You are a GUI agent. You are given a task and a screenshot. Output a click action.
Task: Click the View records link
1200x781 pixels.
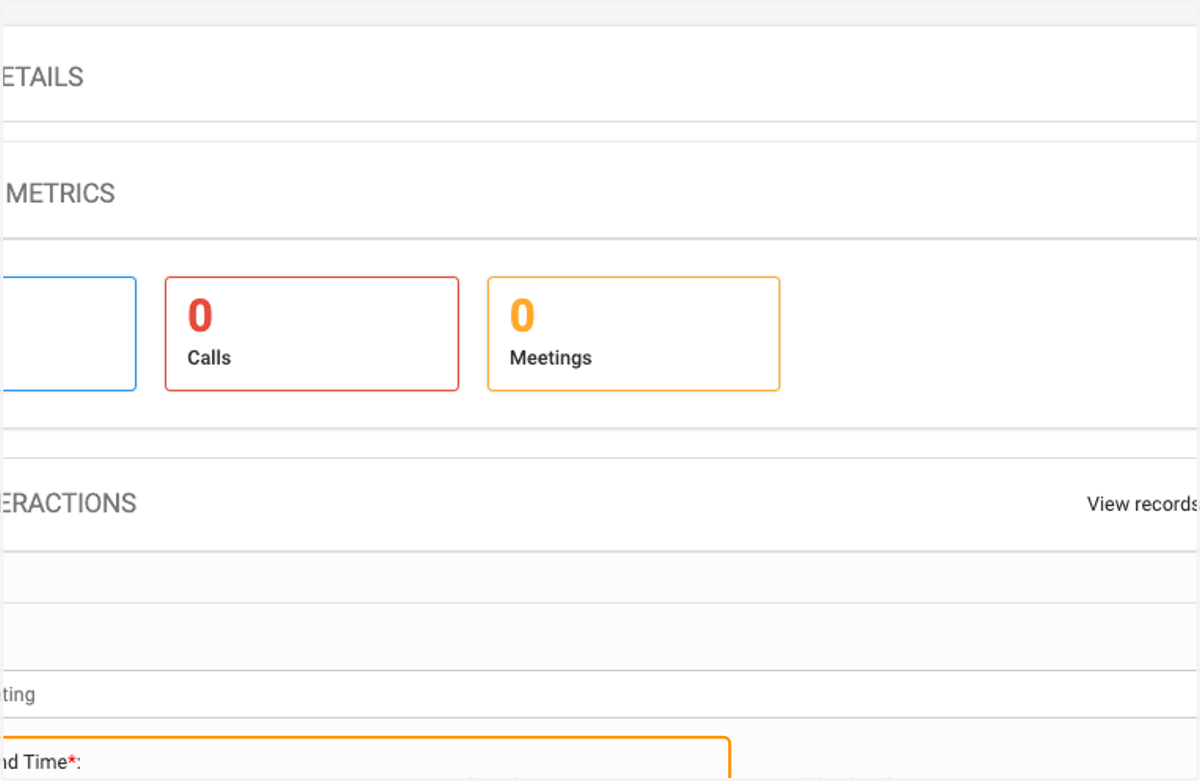pyautogui.click(x=1143, y=504)
